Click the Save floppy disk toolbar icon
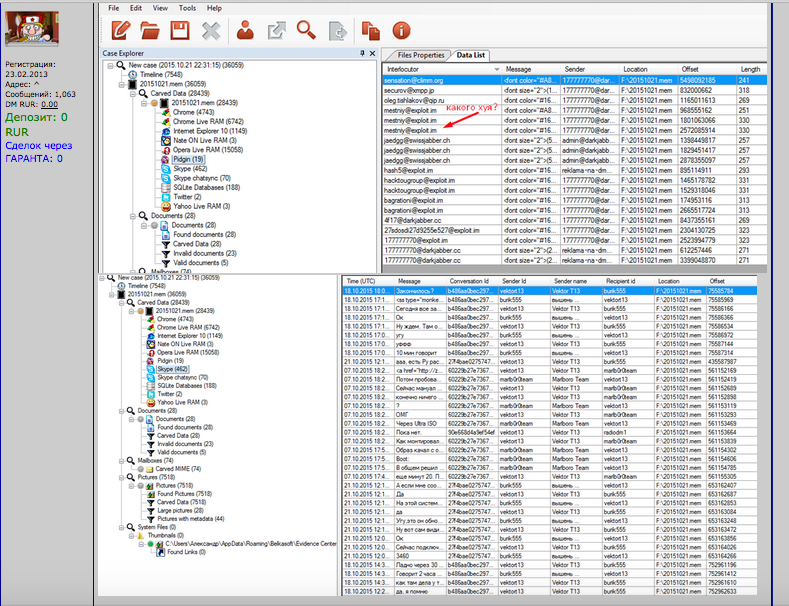This screenshot has width=789, height=606. pos(180,30)
